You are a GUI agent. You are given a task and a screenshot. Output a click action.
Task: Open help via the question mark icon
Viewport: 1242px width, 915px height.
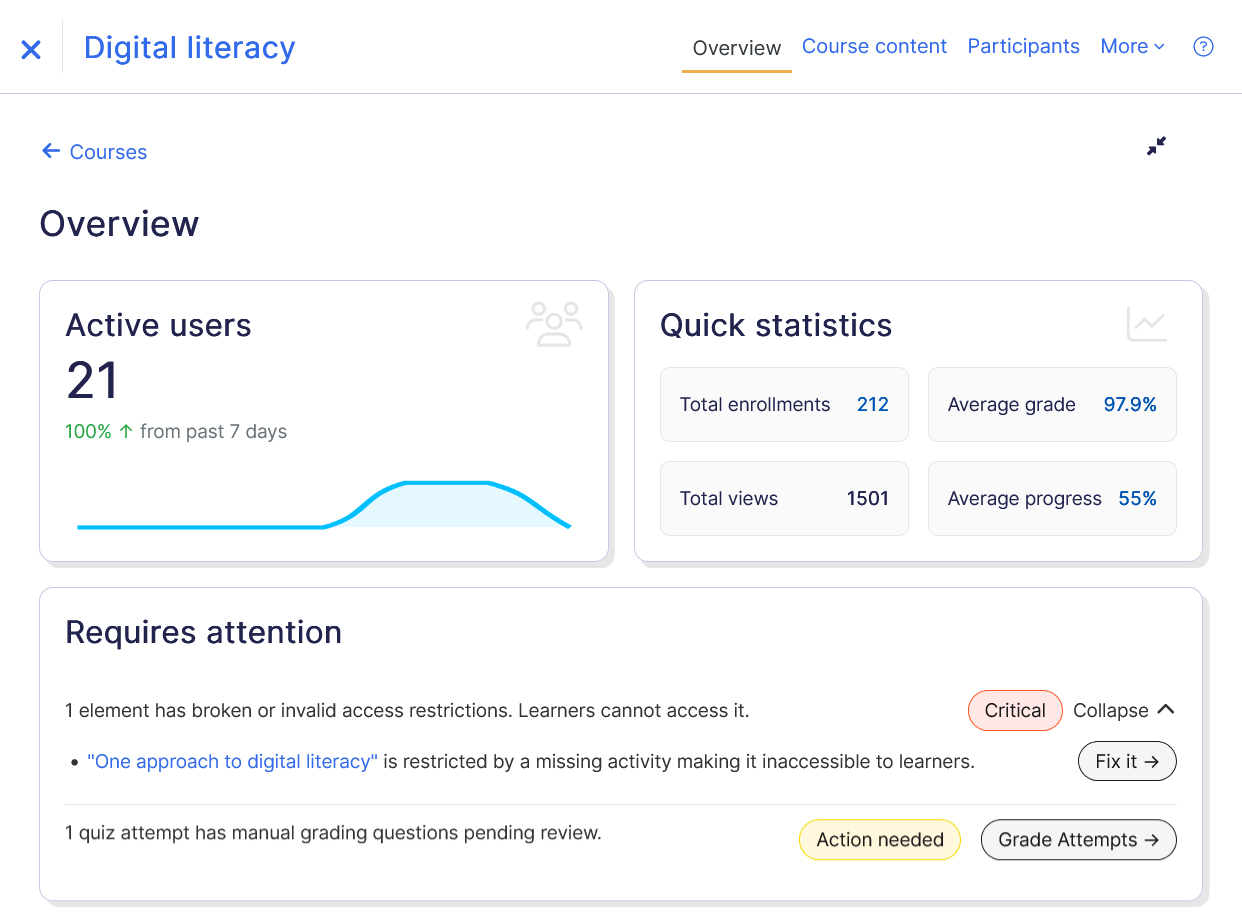1202,47
